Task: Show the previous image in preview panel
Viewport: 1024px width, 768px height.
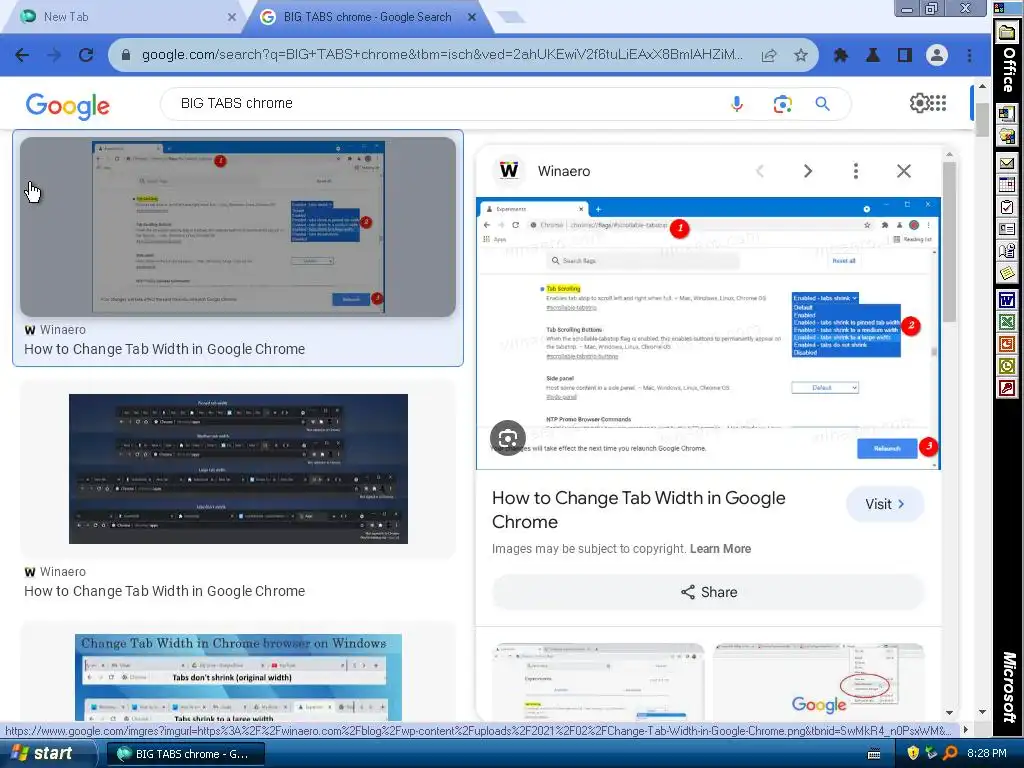Action: click(x=760, y=171)
